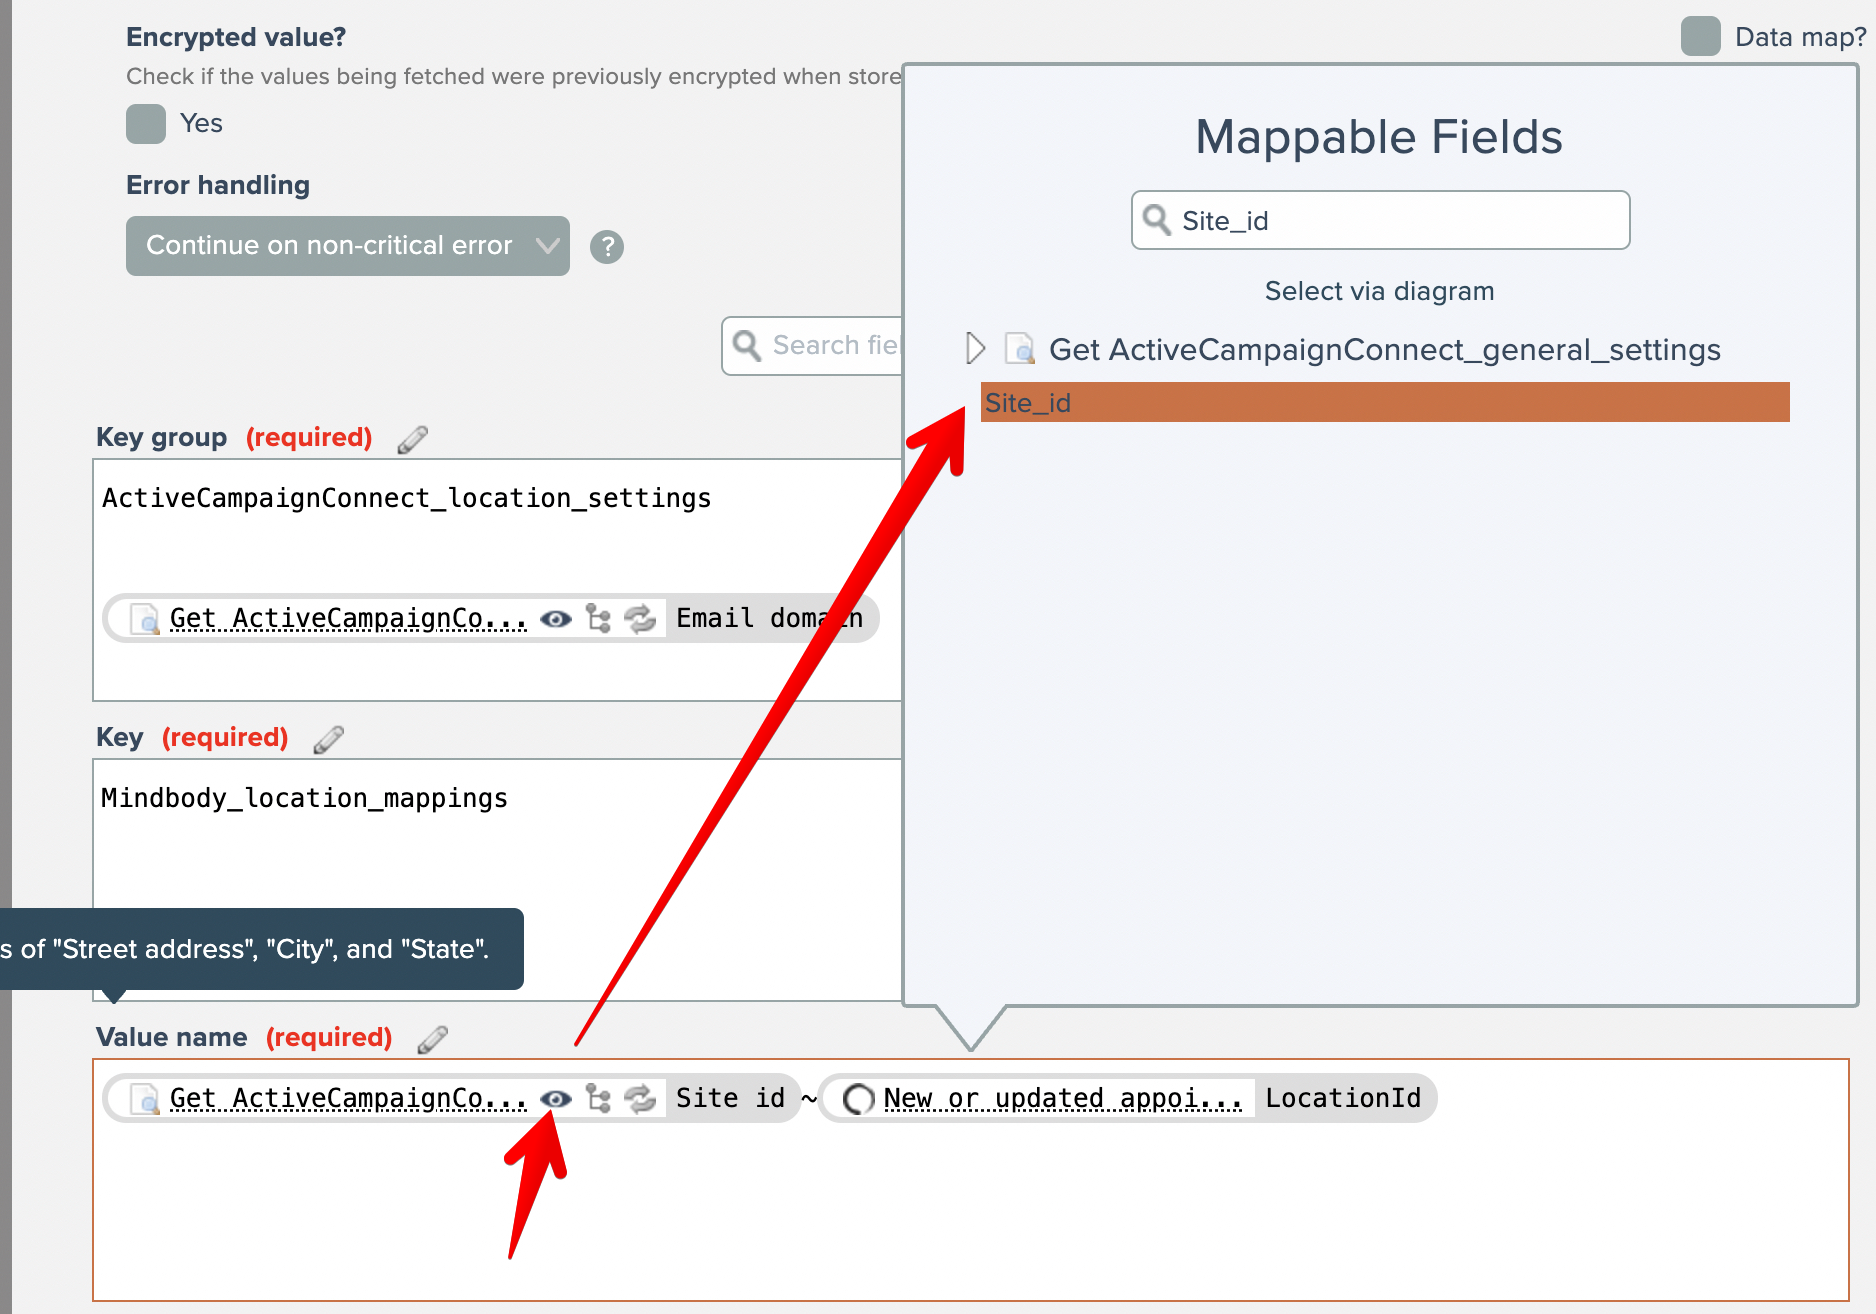This screenshot has width=1876, height=1314.
Task: Click Mappable Fields search box with Site_id
Action: 1380,220
